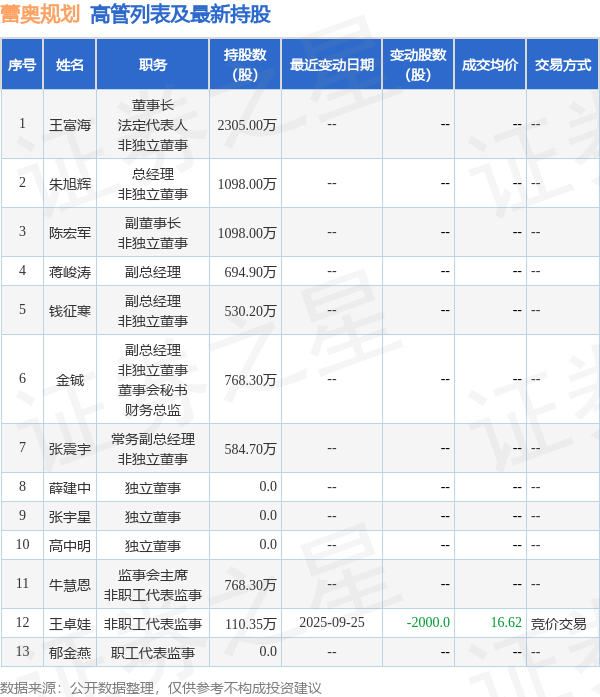Viewport: 600px width, 697px height.
Task: Click the 竞价交易 trade method cell
Action: 559,624
